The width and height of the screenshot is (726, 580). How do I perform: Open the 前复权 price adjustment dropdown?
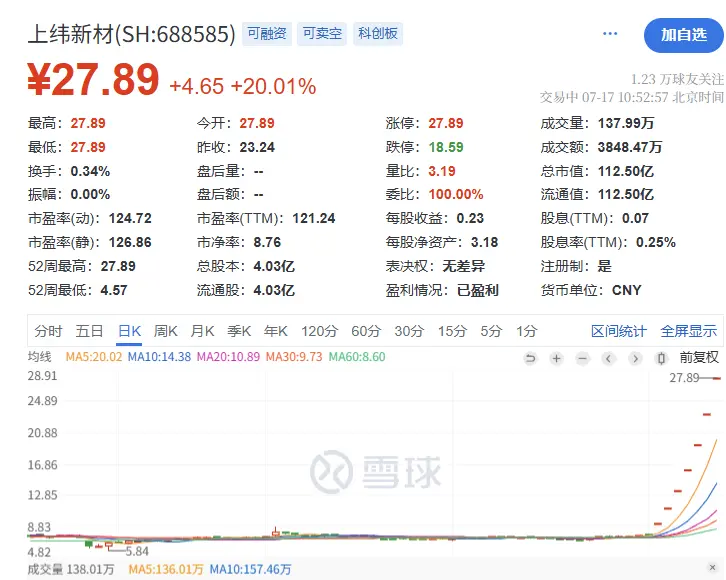tap(698, 358)
